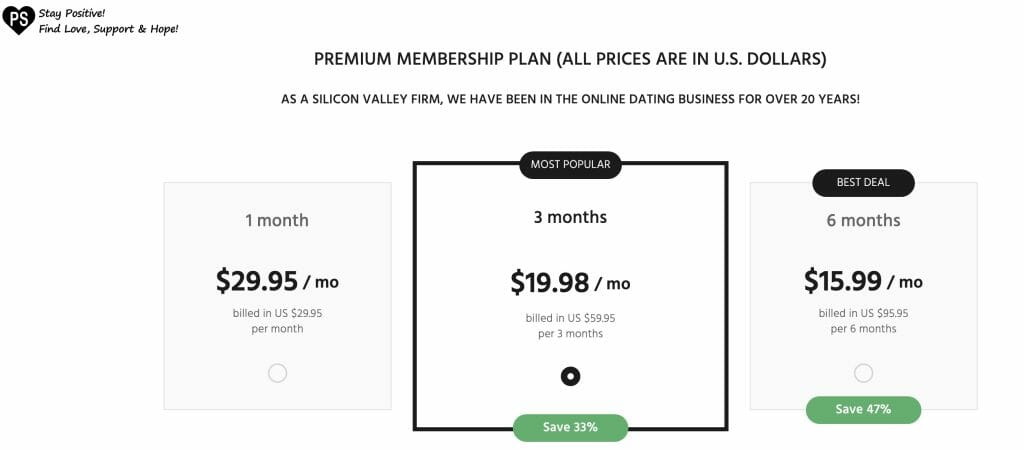Click the $15.99 / mo price
The image size is (1024, 450).
[863, 281]
